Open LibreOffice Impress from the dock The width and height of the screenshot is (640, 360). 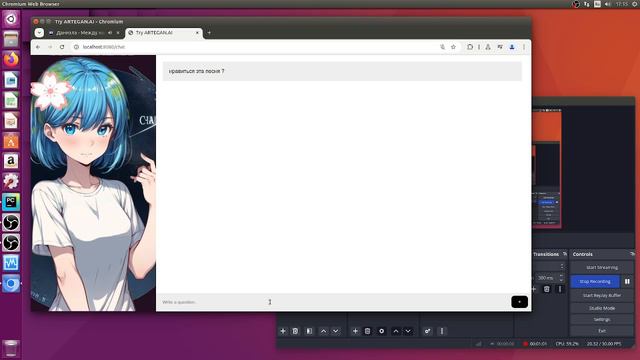click(x=11, y=121)
